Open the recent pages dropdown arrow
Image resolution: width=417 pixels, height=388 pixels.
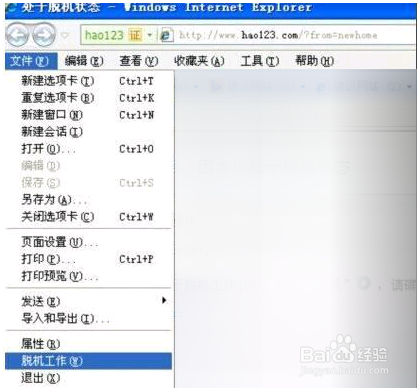click(66, 35)
